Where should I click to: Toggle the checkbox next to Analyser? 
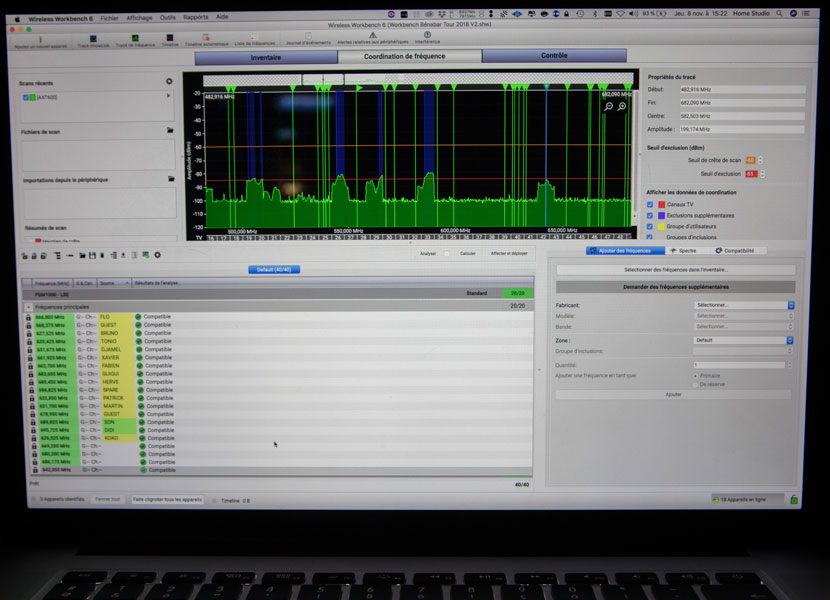[447, 254]
